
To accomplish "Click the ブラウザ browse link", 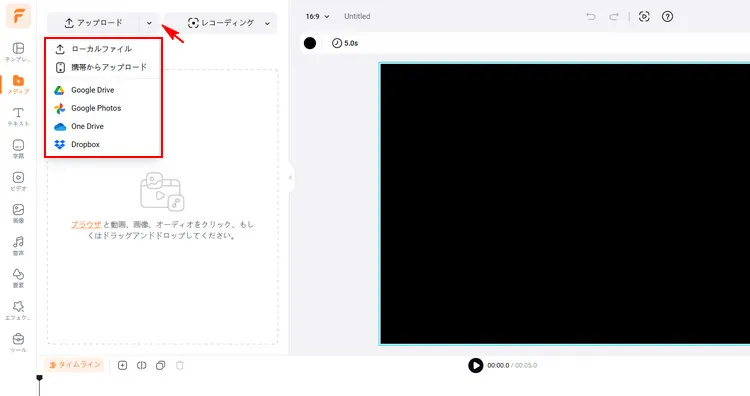I will [x=86, y=224].
